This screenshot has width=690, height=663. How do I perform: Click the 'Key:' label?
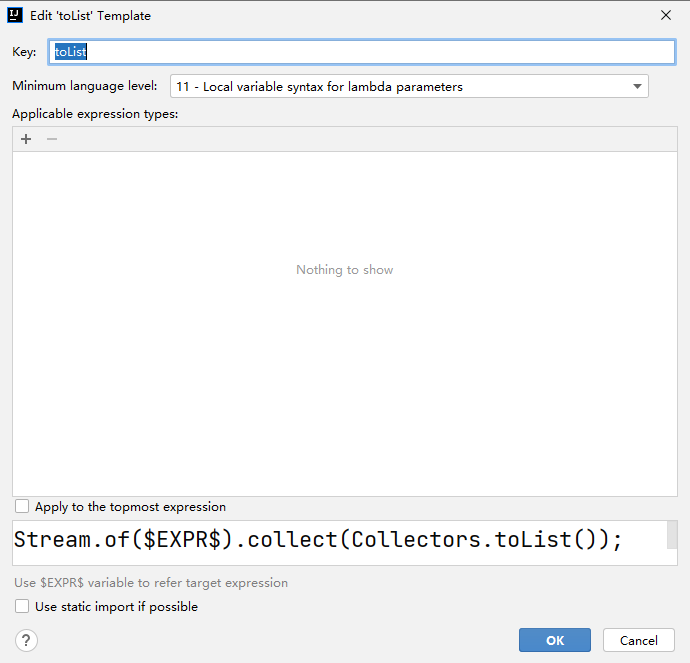[x=24, y=52]
